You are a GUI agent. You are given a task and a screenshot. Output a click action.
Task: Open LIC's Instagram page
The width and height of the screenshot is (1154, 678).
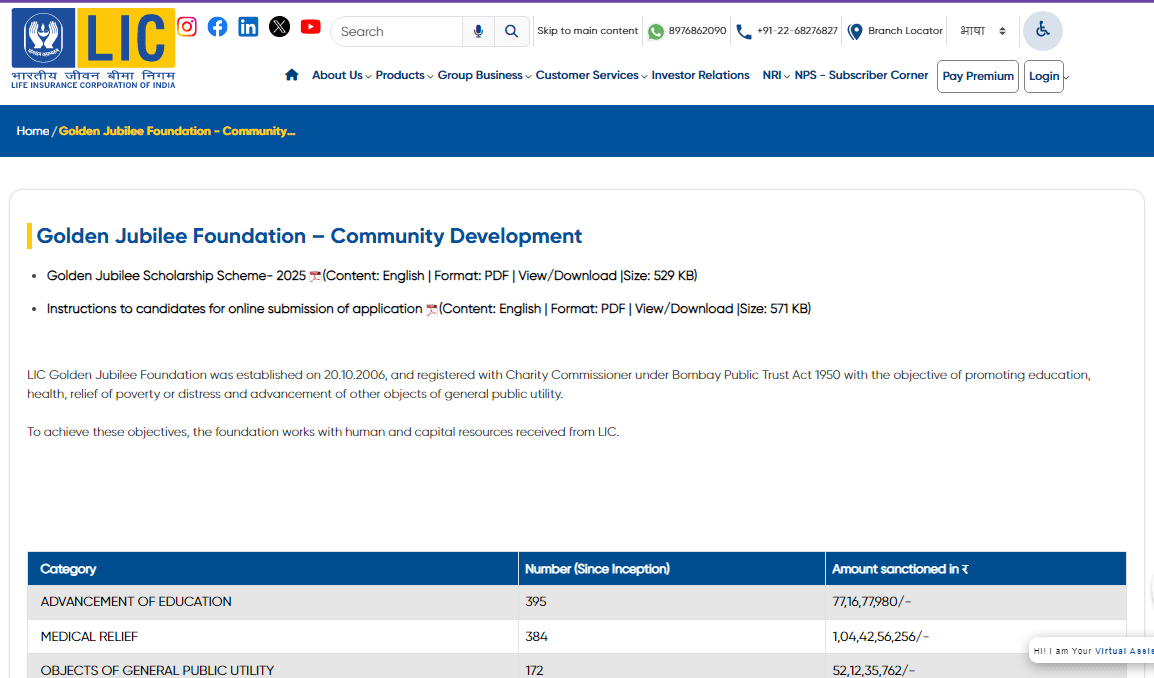point(187,27)
